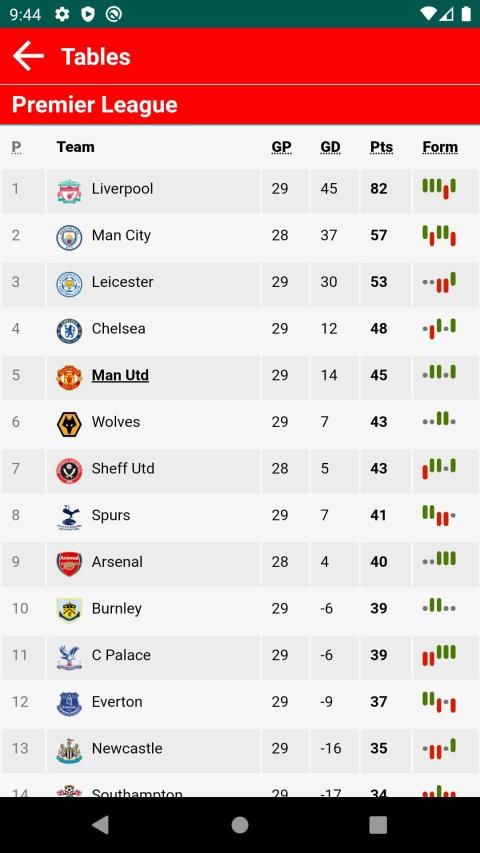Tap the Form column header
This screenshot has height=853, width=480.
click(440, 147)
